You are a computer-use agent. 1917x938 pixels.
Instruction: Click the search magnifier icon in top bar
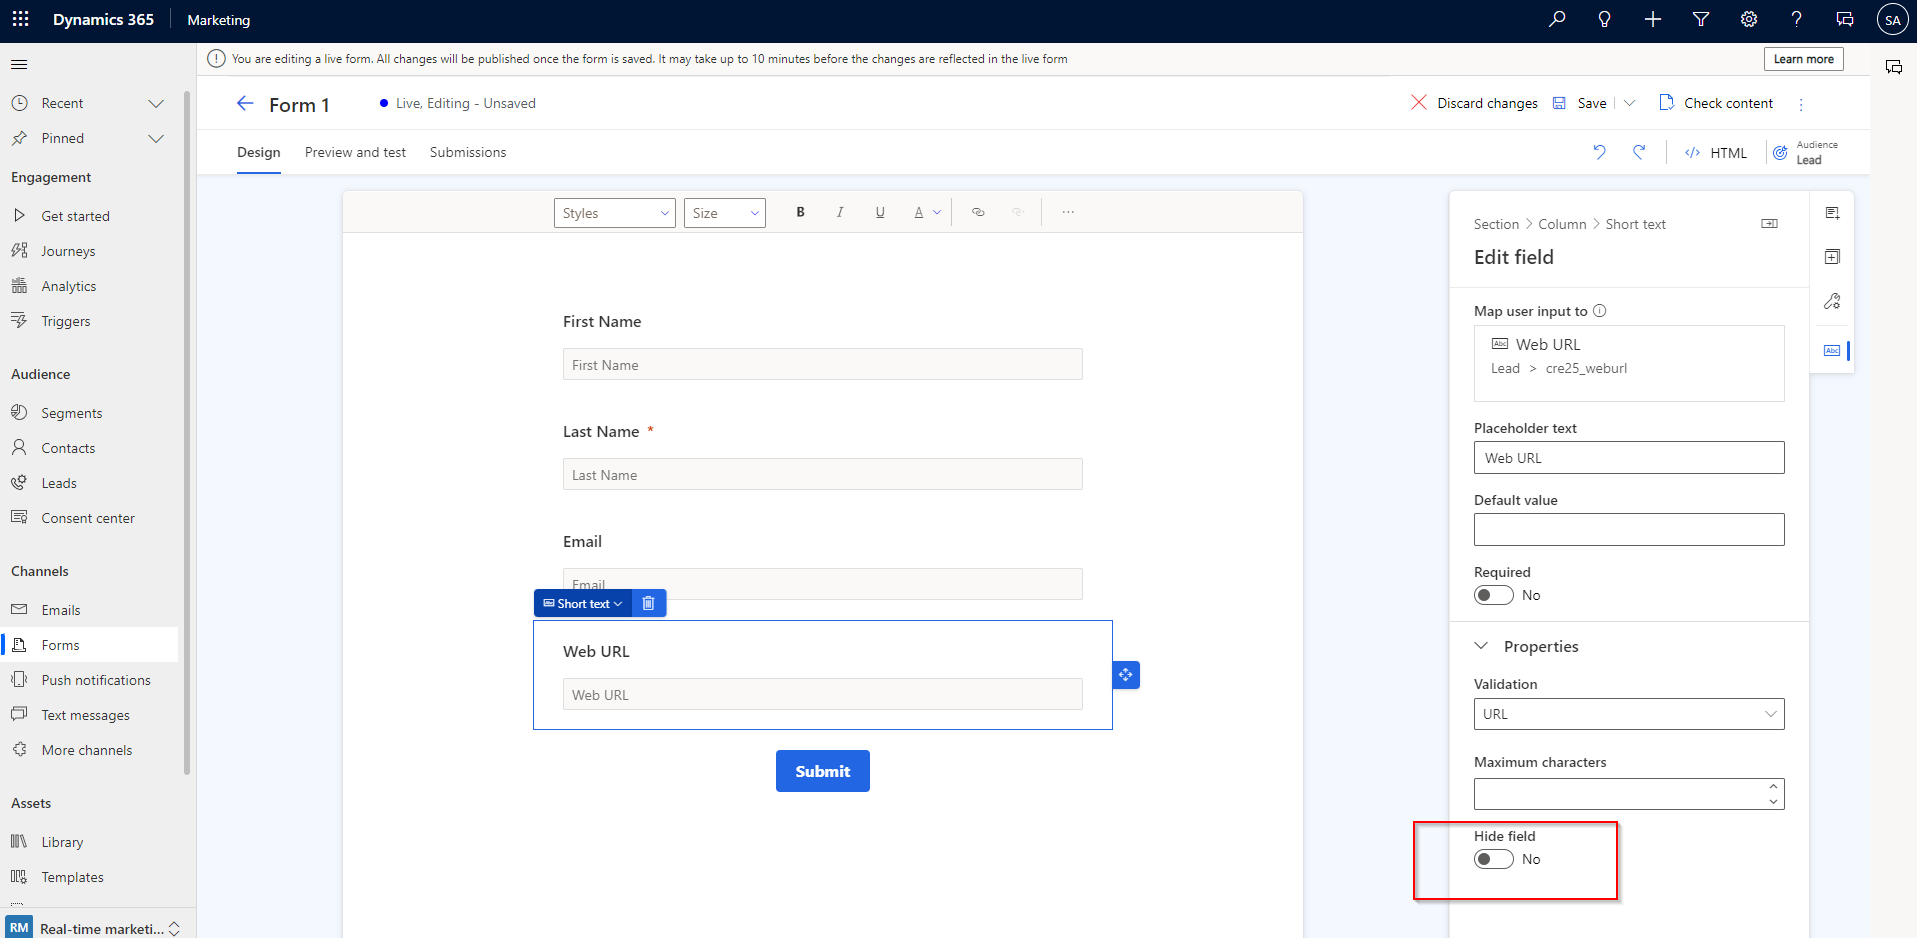1557,19
